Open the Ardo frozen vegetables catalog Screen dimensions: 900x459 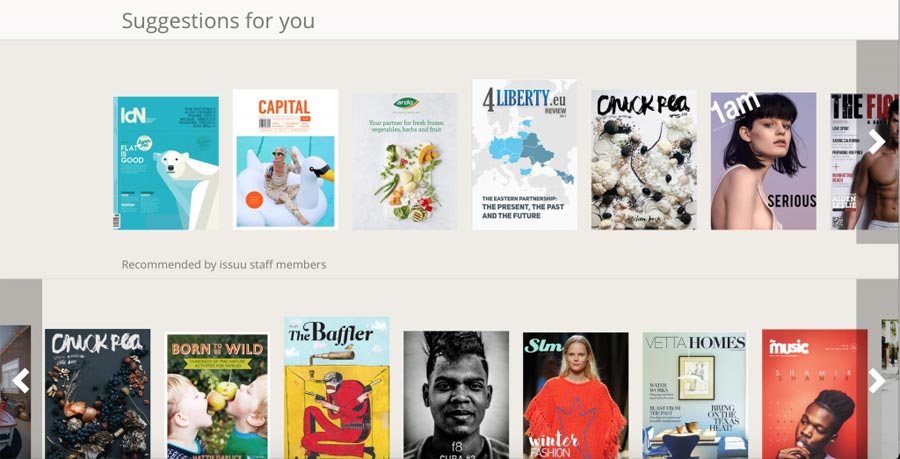(x=405, y=162)
